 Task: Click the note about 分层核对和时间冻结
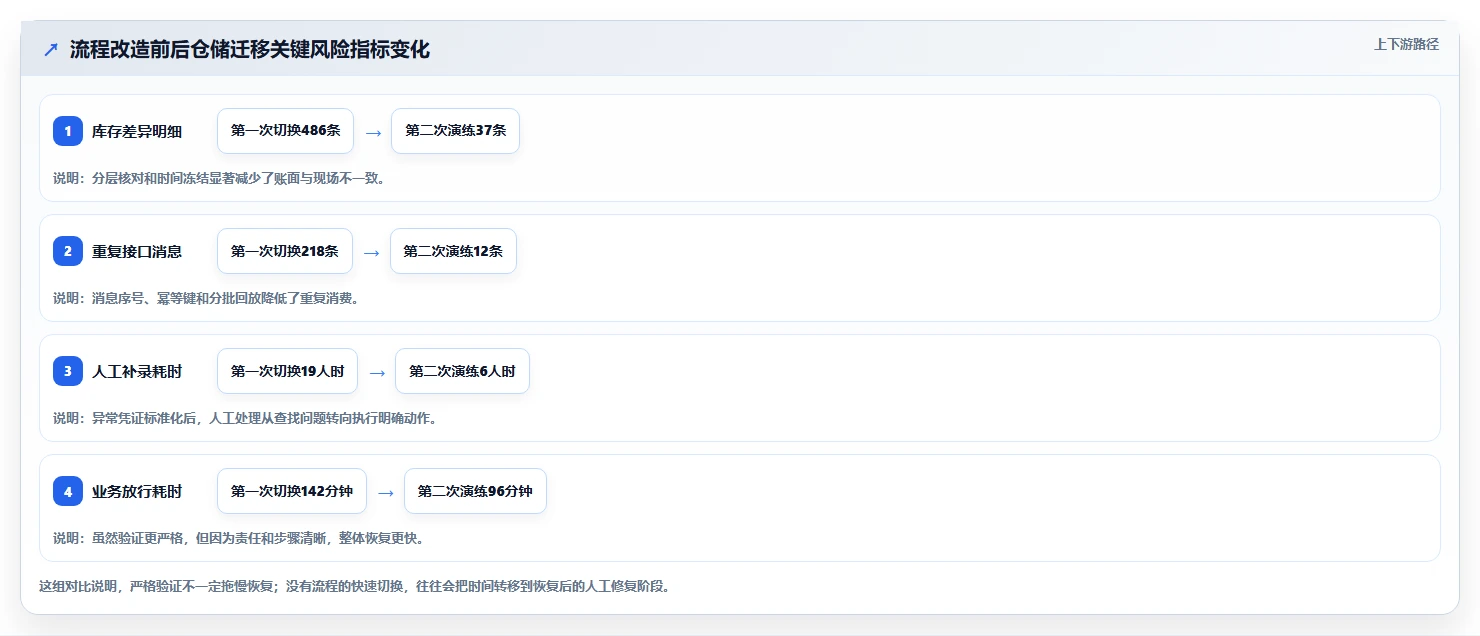click(219, 178)
